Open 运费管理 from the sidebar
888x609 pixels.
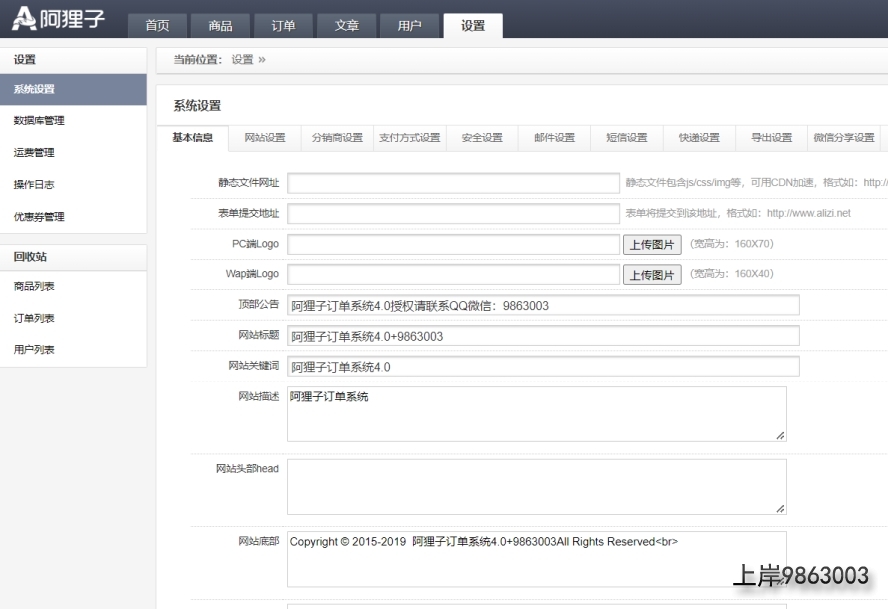(x=34, y=153)
